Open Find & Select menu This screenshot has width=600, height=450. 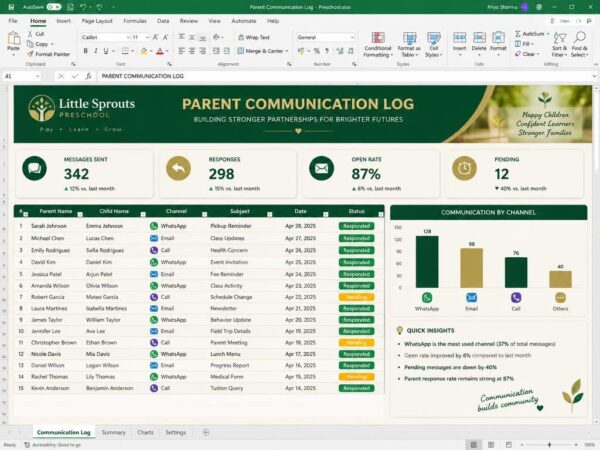[579, 44]
